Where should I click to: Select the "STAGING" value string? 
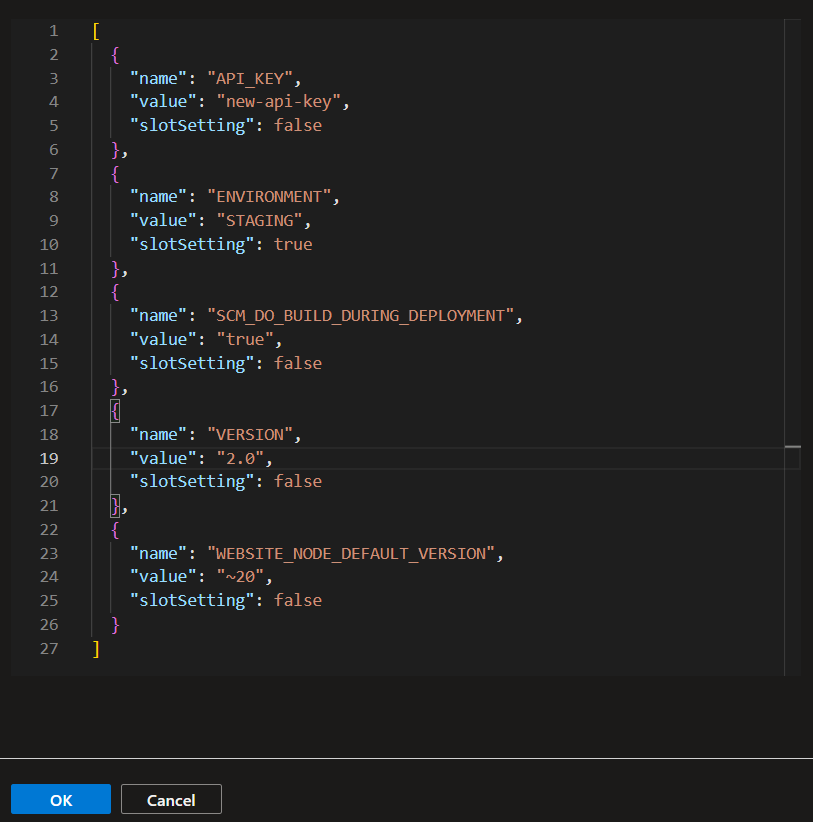(x=262, y=220)
